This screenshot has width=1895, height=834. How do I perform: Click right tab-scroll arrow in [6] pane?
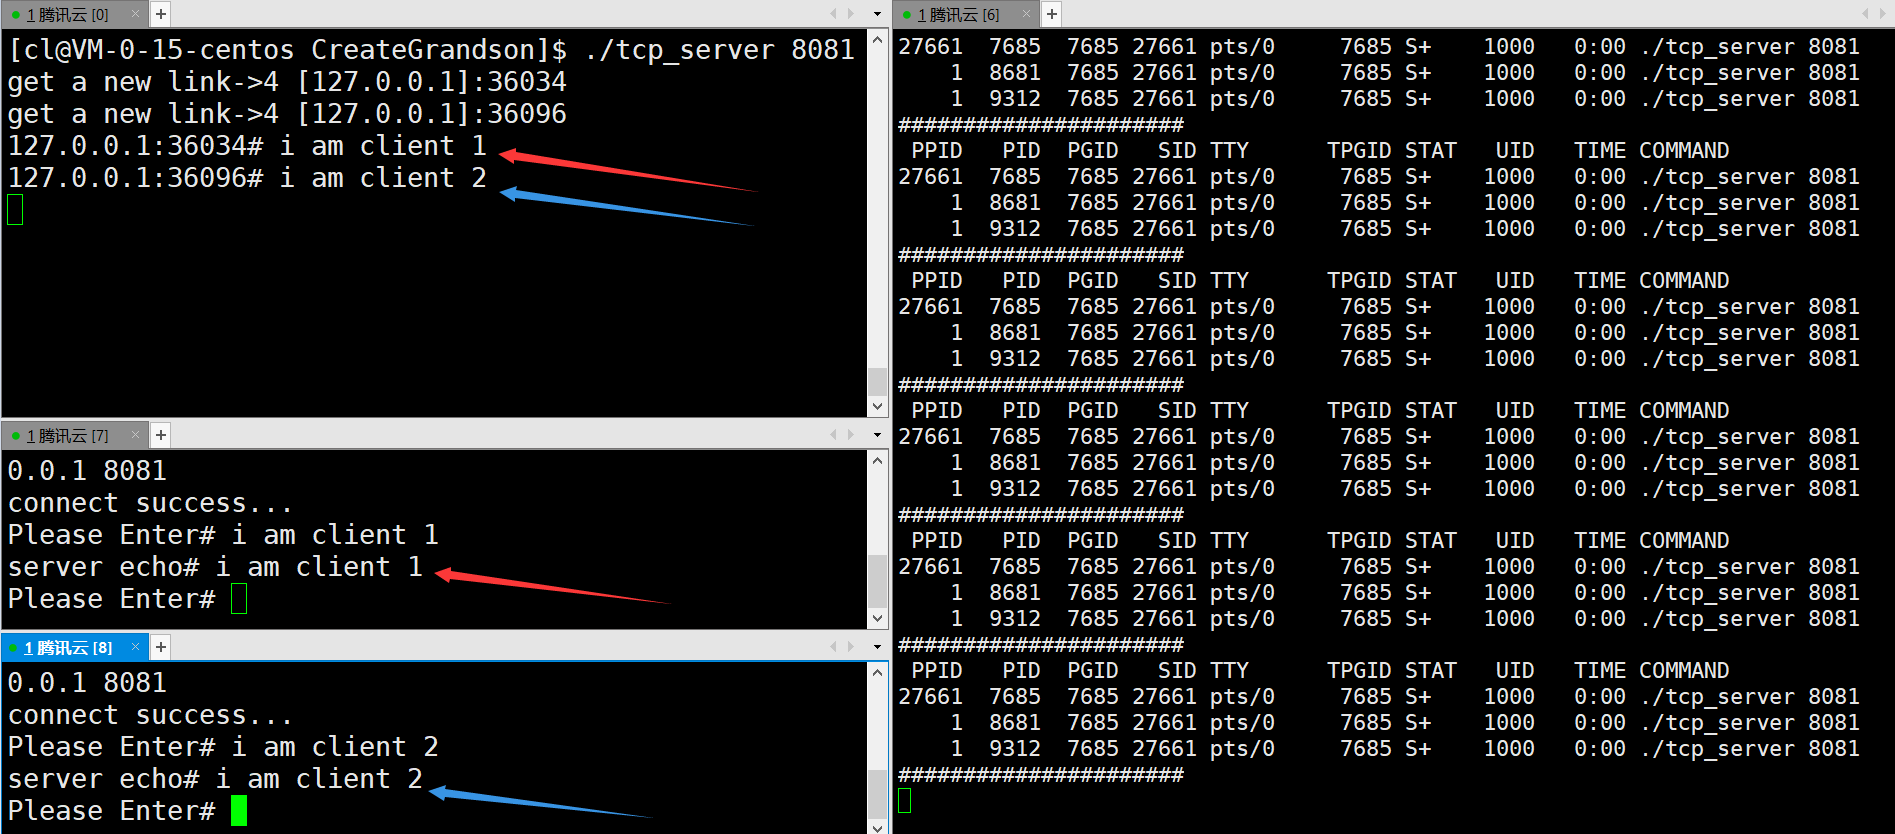(x=1883, y=14)
